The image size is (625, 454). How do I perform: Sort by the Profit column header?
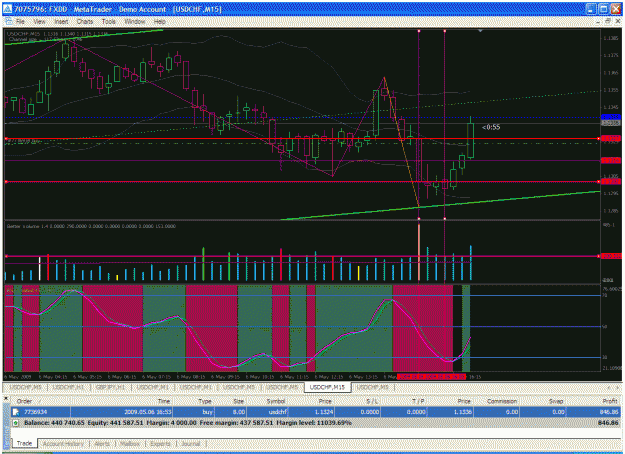pos(610,401)
